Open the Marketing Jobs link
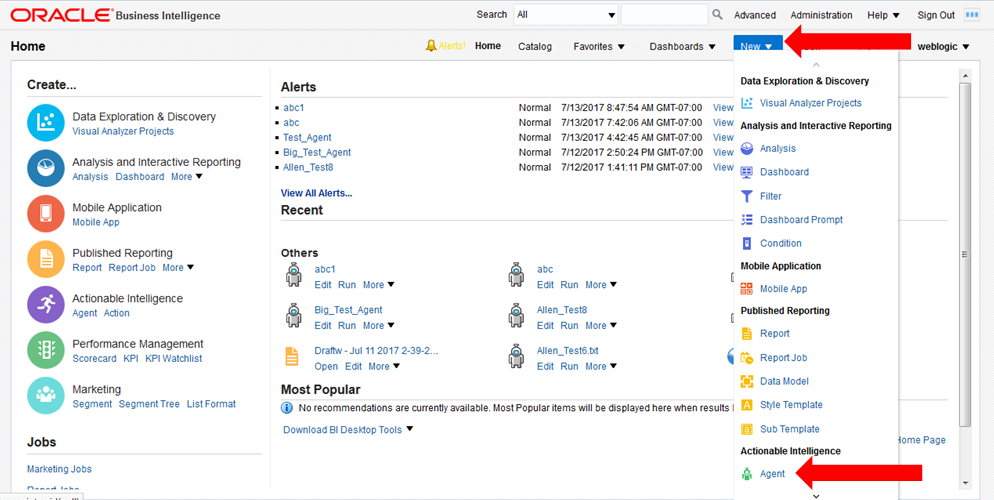The height and width of the screenshot is (500, 994). tap(59, 469)
